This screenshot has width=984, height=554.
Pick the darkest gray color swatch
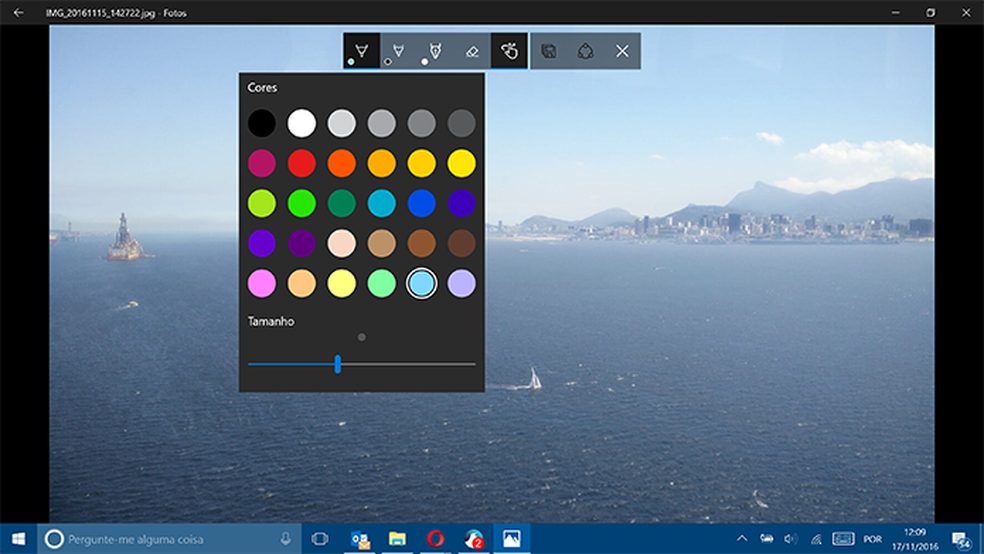461,123
